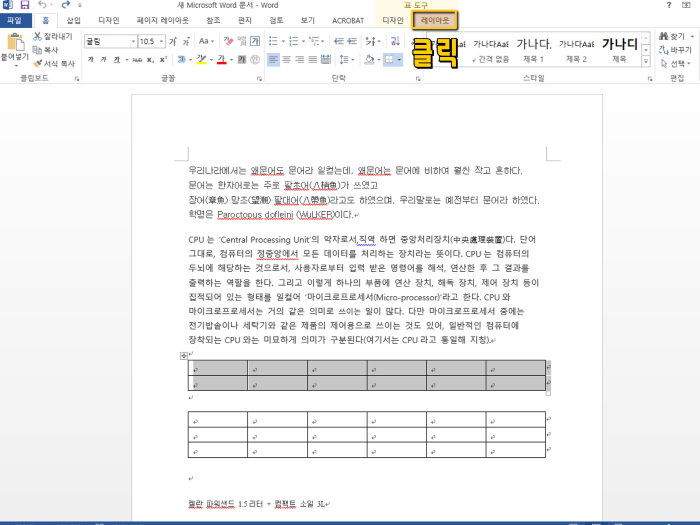
Task: Switch to the Page Layout (페이지 레이아웃) tab
Action: coord(162,21)
